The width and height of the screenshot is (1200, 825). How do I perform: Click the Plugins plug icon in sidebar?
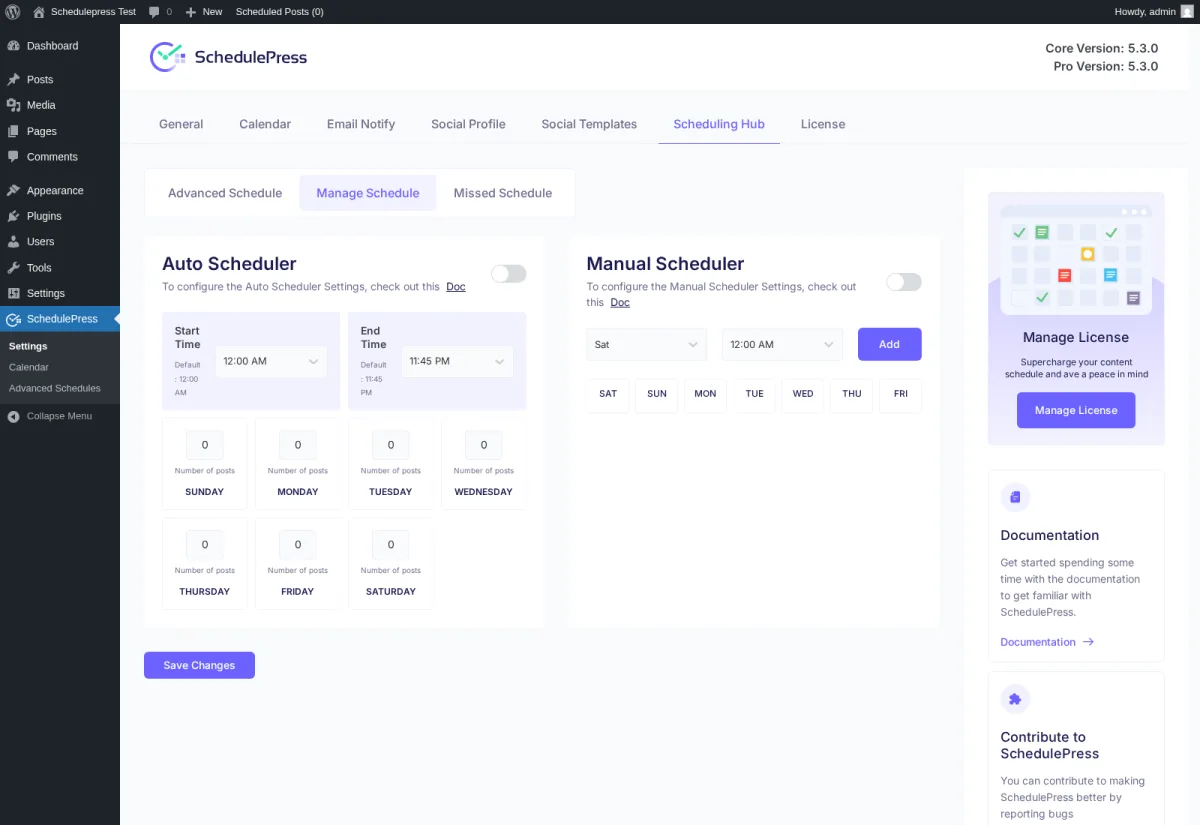point(13,216)
